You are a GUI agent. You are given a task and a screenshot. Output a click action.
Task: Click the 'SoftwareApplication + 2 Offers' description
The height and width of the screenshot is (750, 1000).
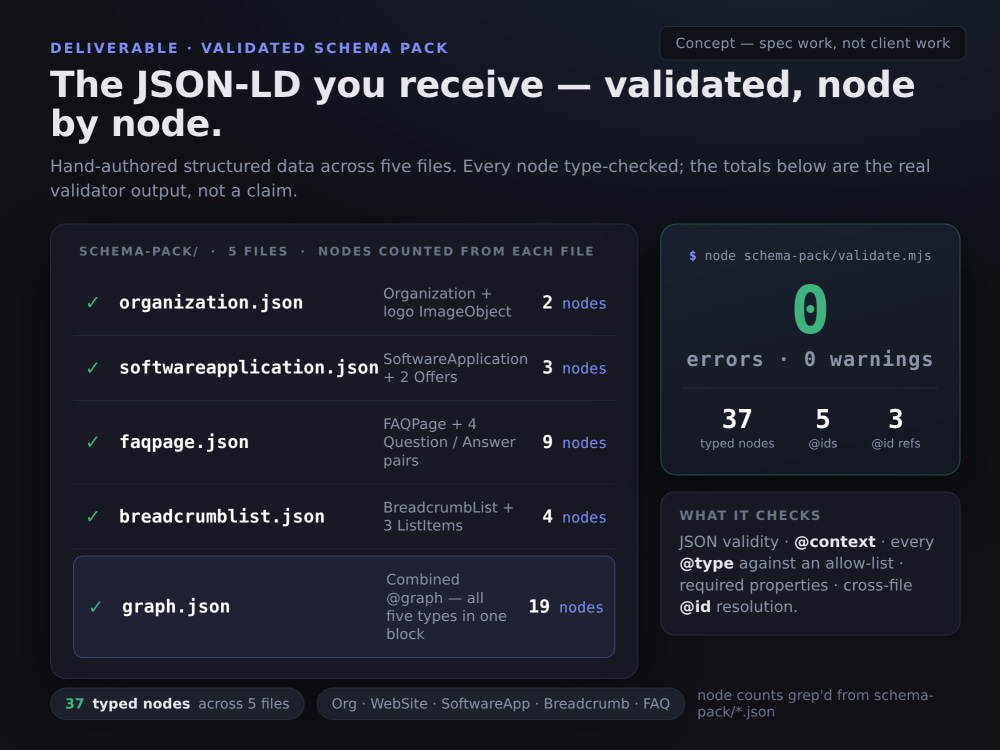pyautogui.click(x=455, y=368)
